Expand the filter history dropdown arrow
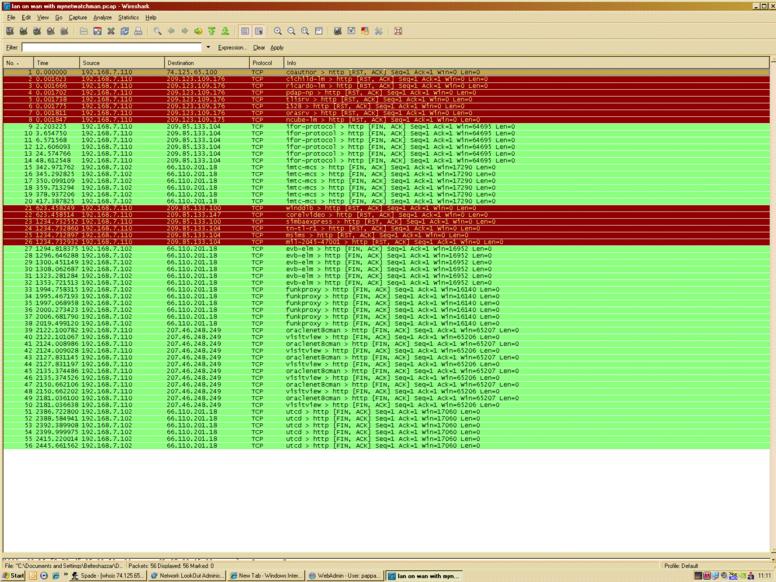 tap(208, 48)
